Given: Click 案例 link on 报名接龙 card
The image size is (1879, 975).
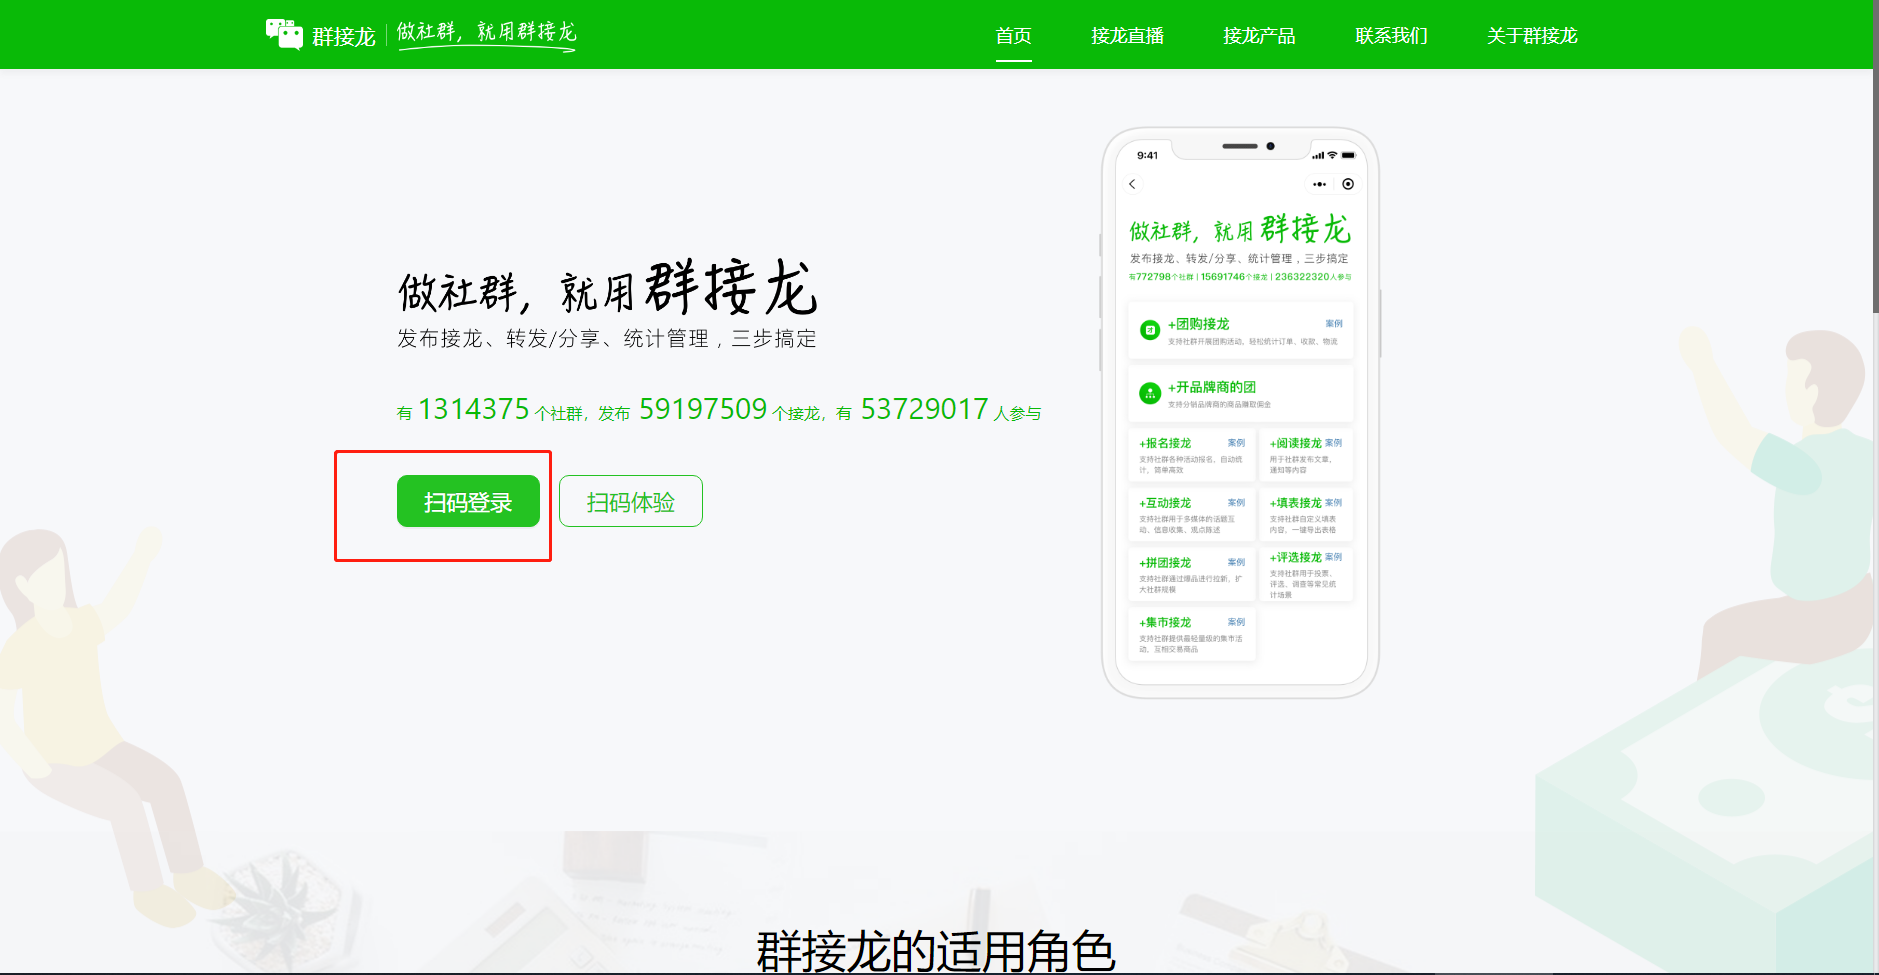Looking at the screenshot, I should coord(1237,443).
